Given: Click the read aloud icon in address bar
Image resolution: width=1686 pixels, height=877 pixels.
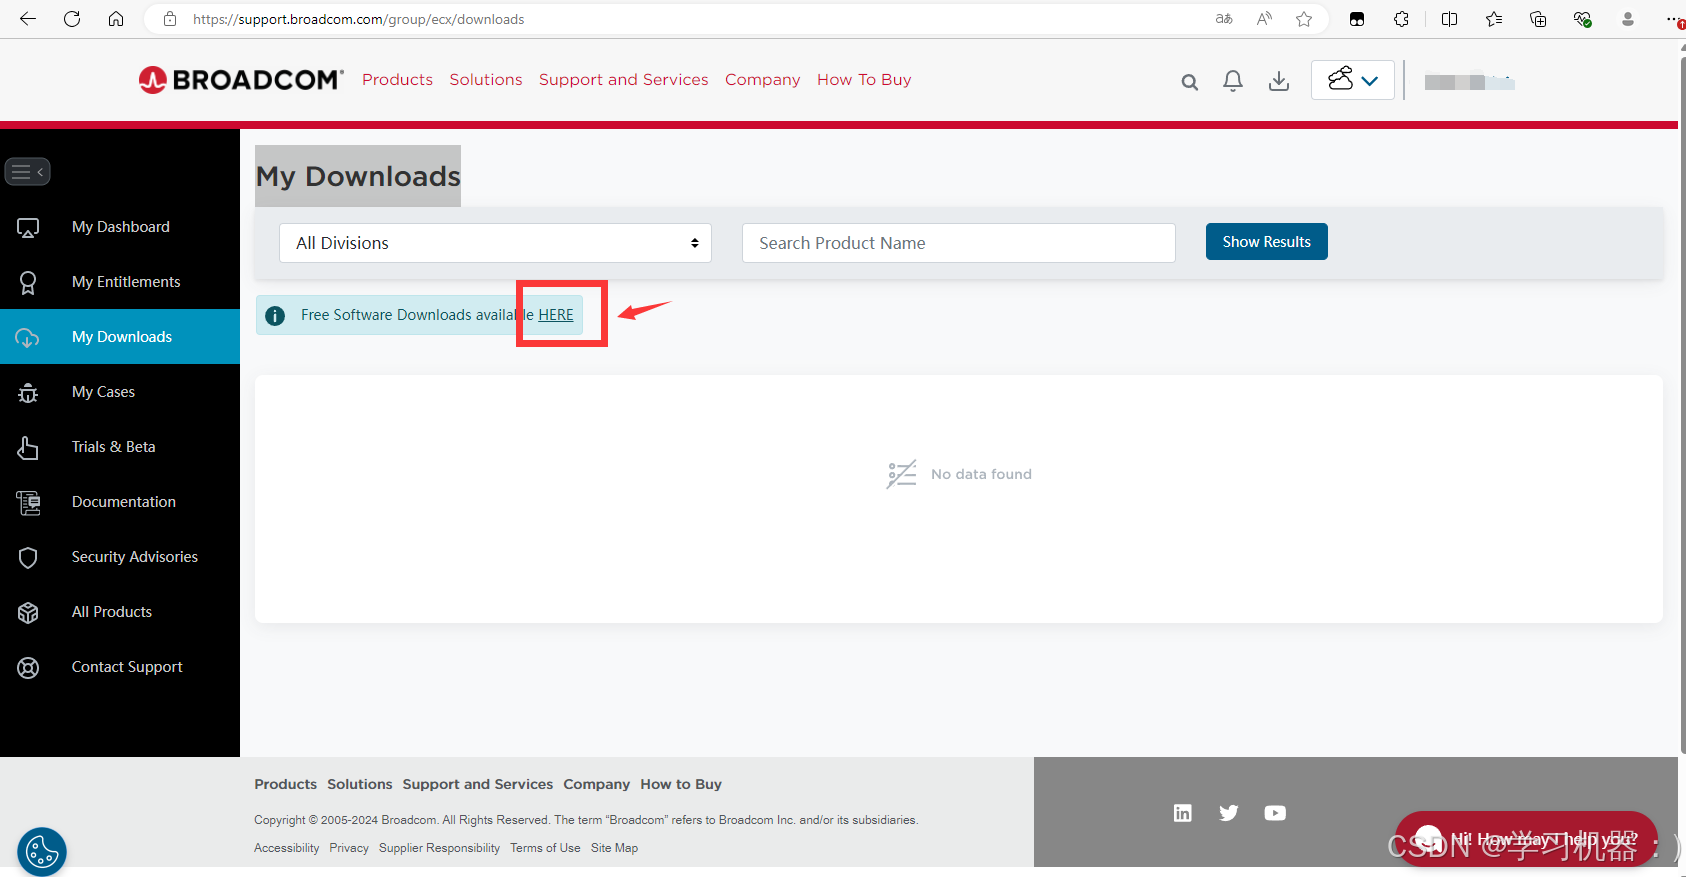Looking at the screenshot, I should [1264, 19].
